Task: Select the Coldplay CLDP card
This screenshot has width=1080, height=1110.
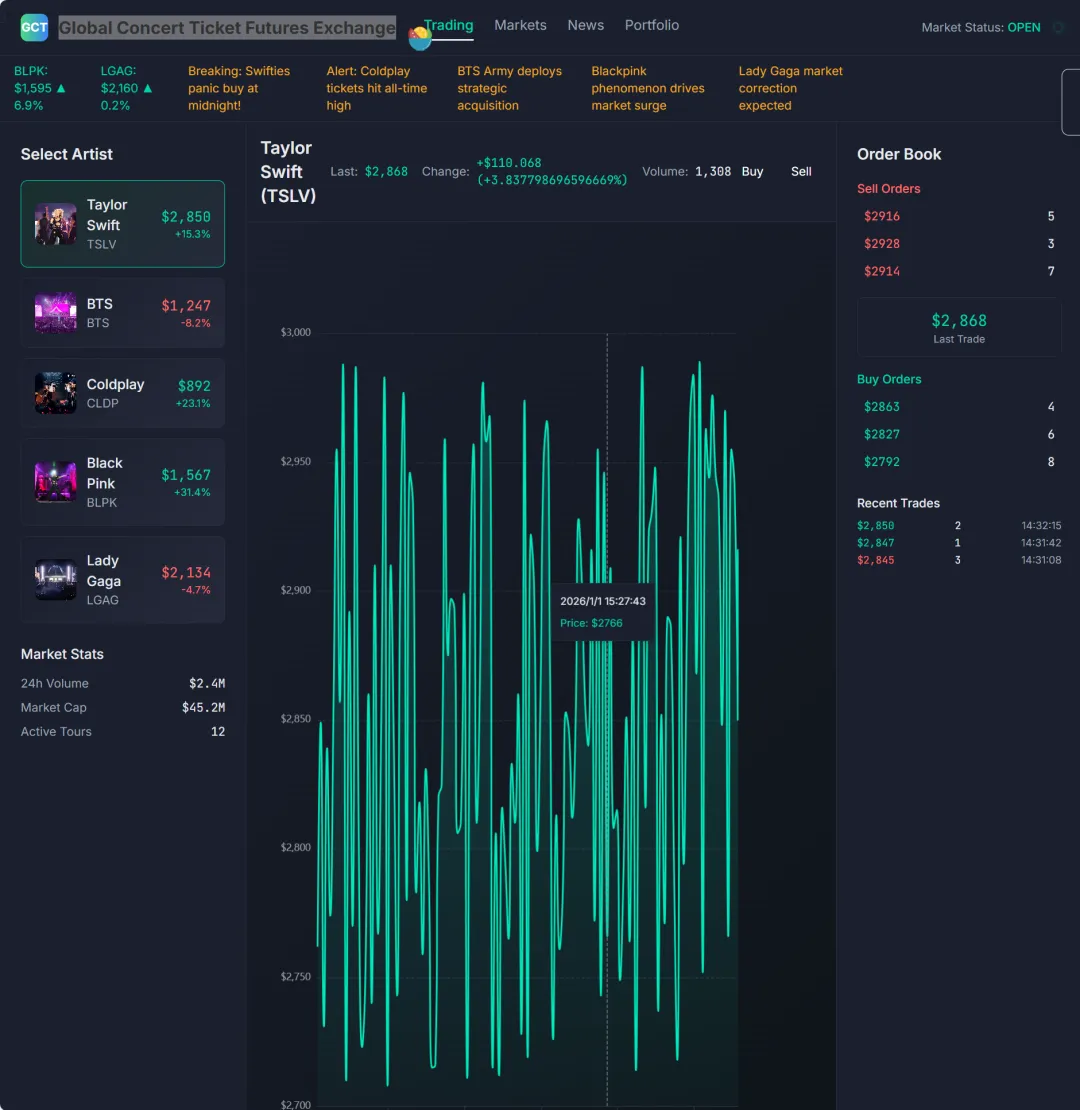Action: (x=122, y=393)
